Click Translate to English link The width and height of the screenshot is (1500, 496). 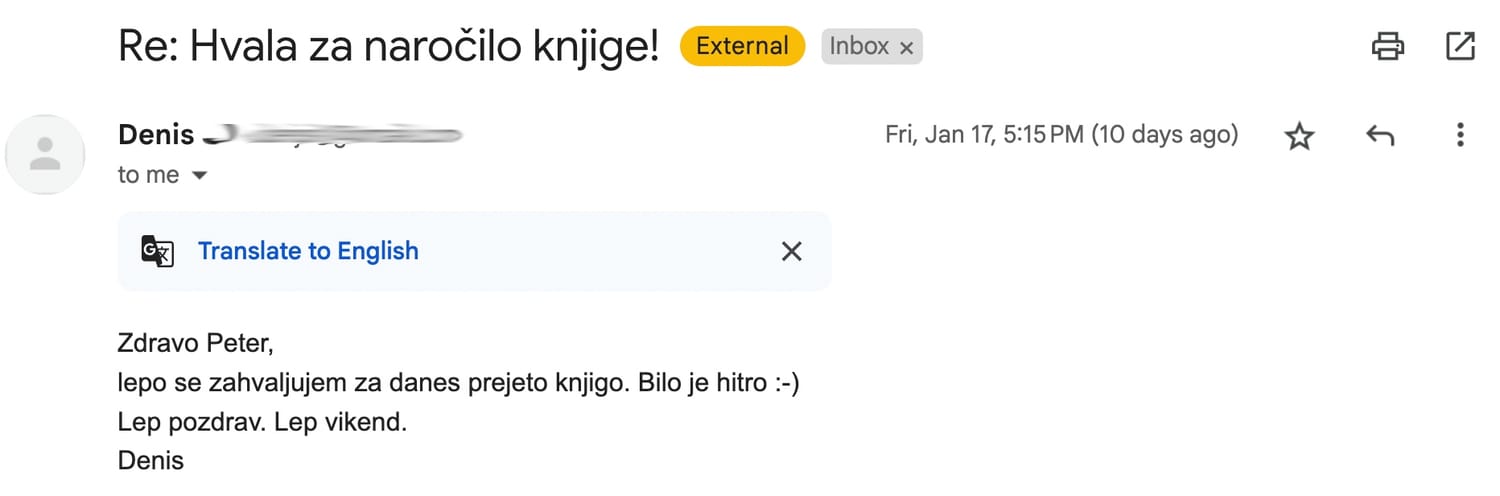[x=308, y=251]
